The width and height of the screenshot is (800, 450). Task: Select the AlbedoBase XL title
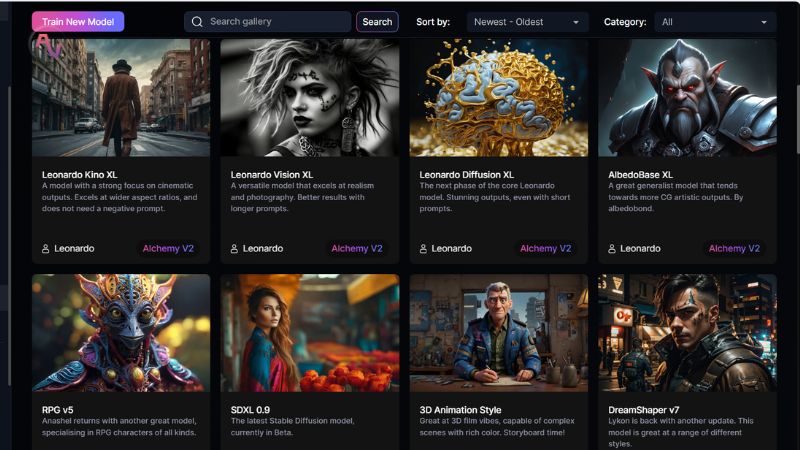[x=640, y=174]
